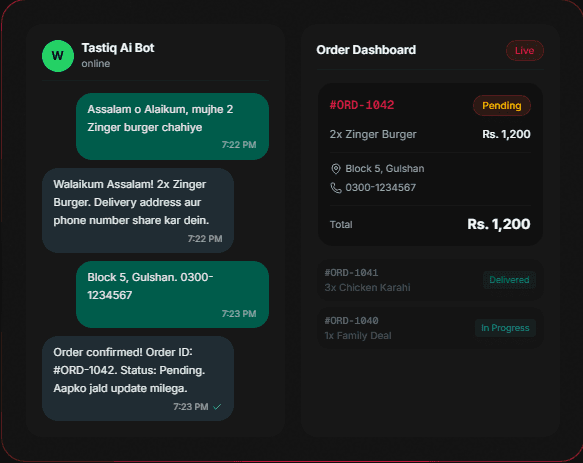Click the In Progress status badge
The width and height of the screenshot is (583, 463).
click(x=505, y=328)
